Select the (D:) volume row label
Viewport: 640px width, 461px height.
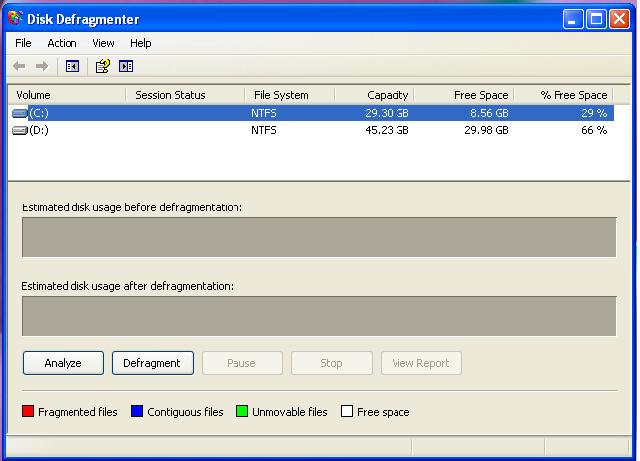pyautogui.click(x=39, y=131)
